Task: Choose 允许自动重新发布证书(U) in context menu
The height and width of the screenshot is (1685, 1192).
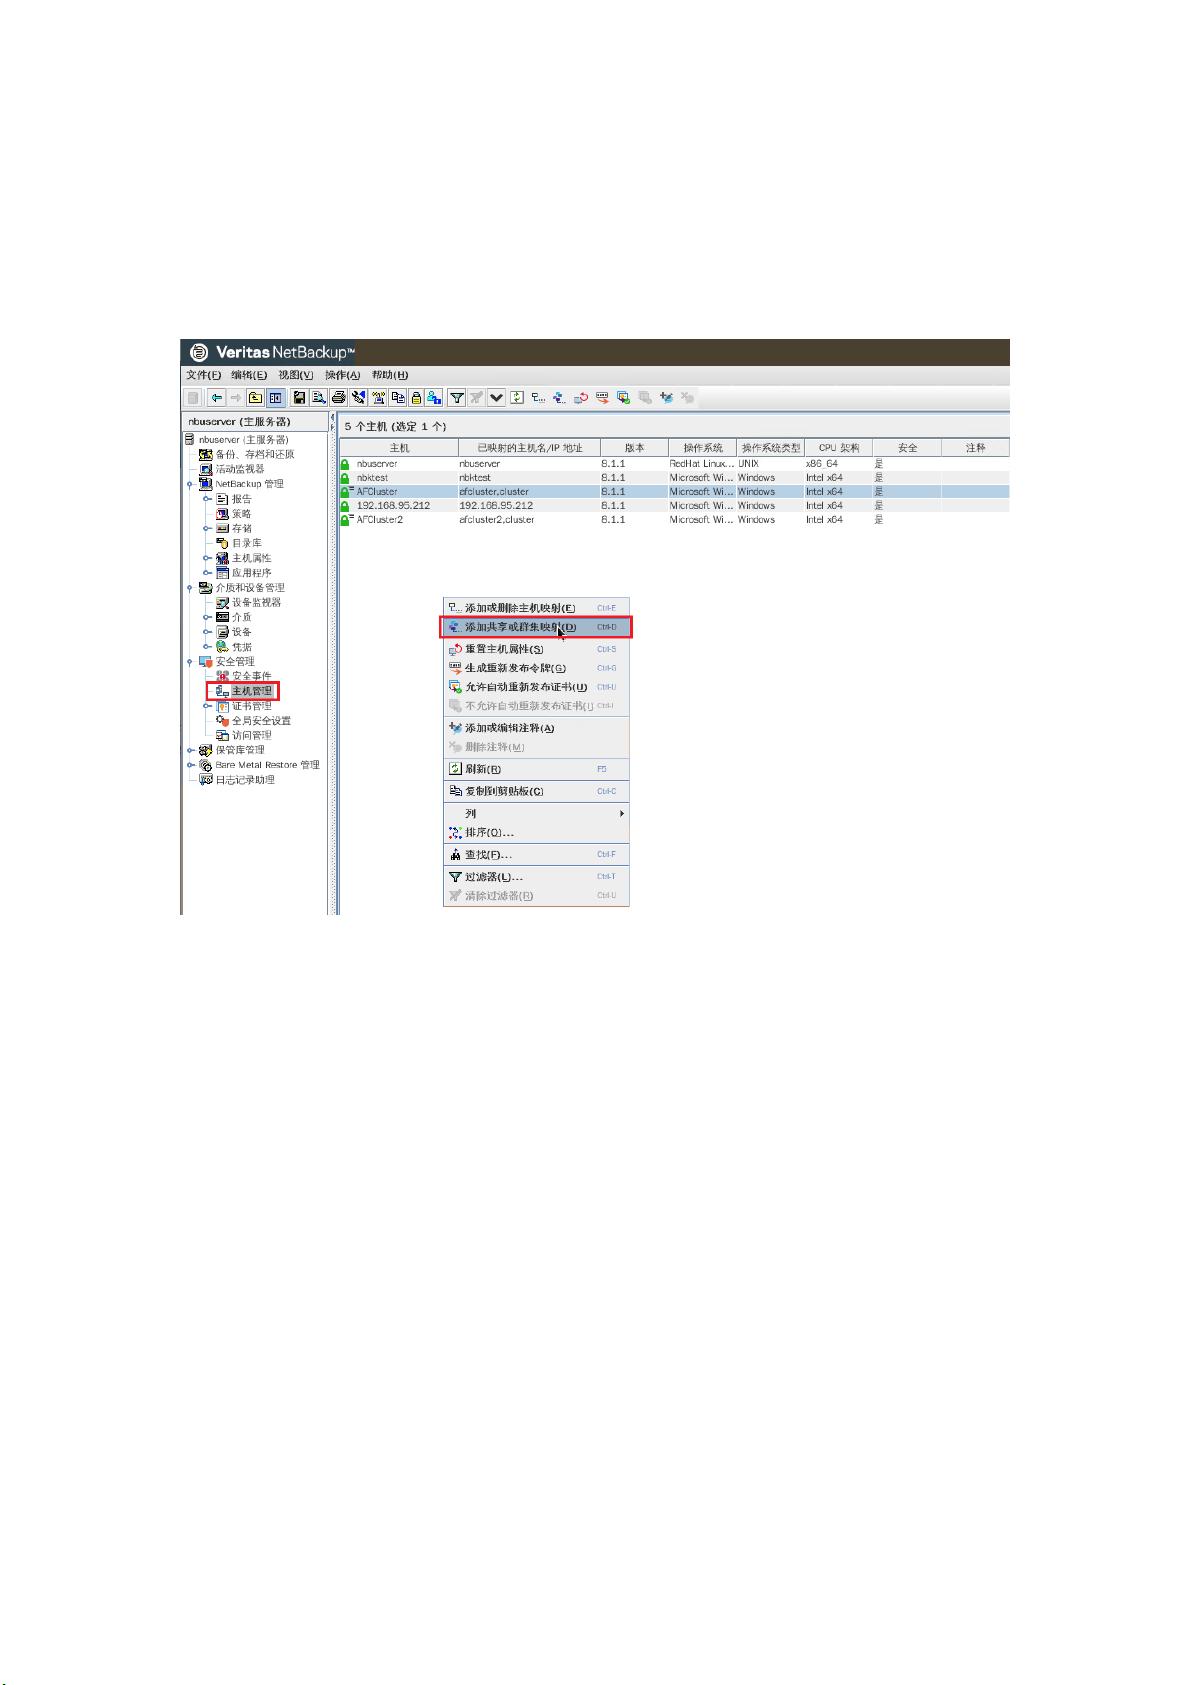Action: (536, 687)
